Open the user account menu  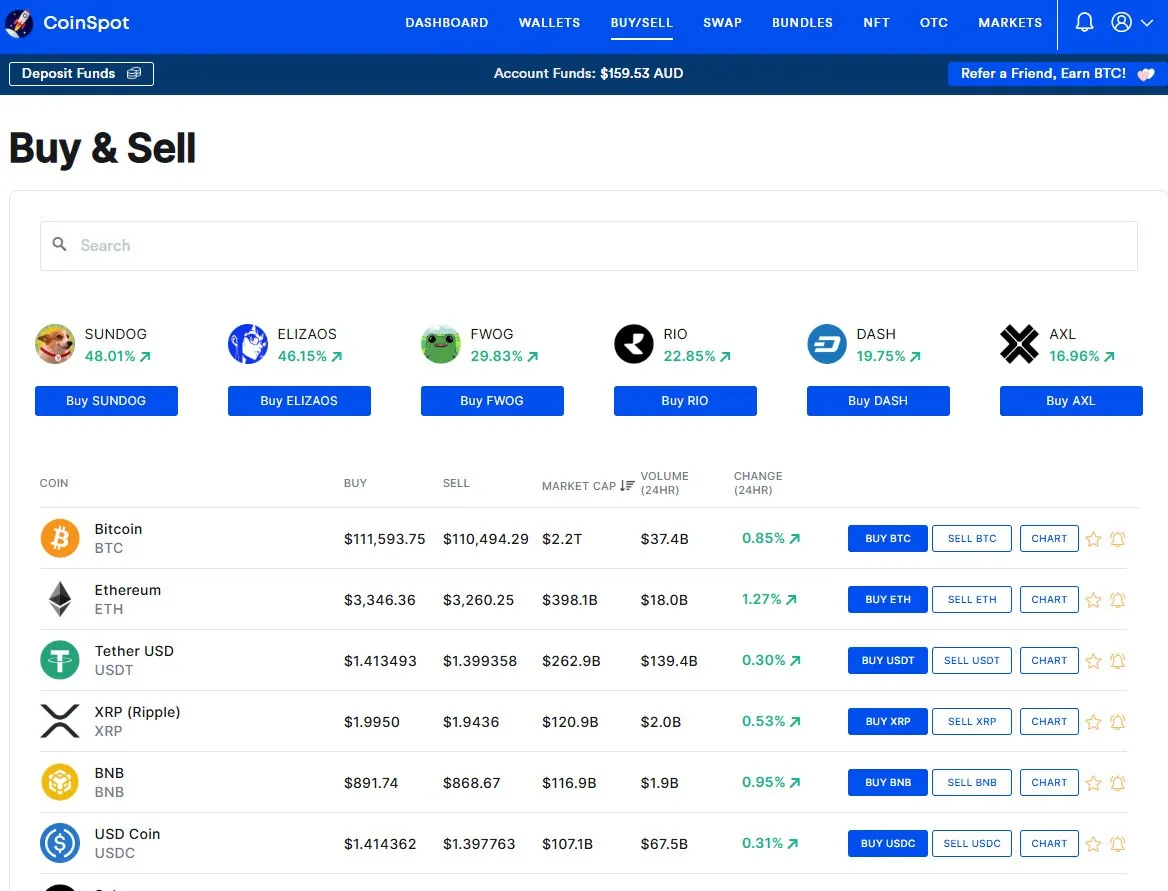[x=1132, y=22]
